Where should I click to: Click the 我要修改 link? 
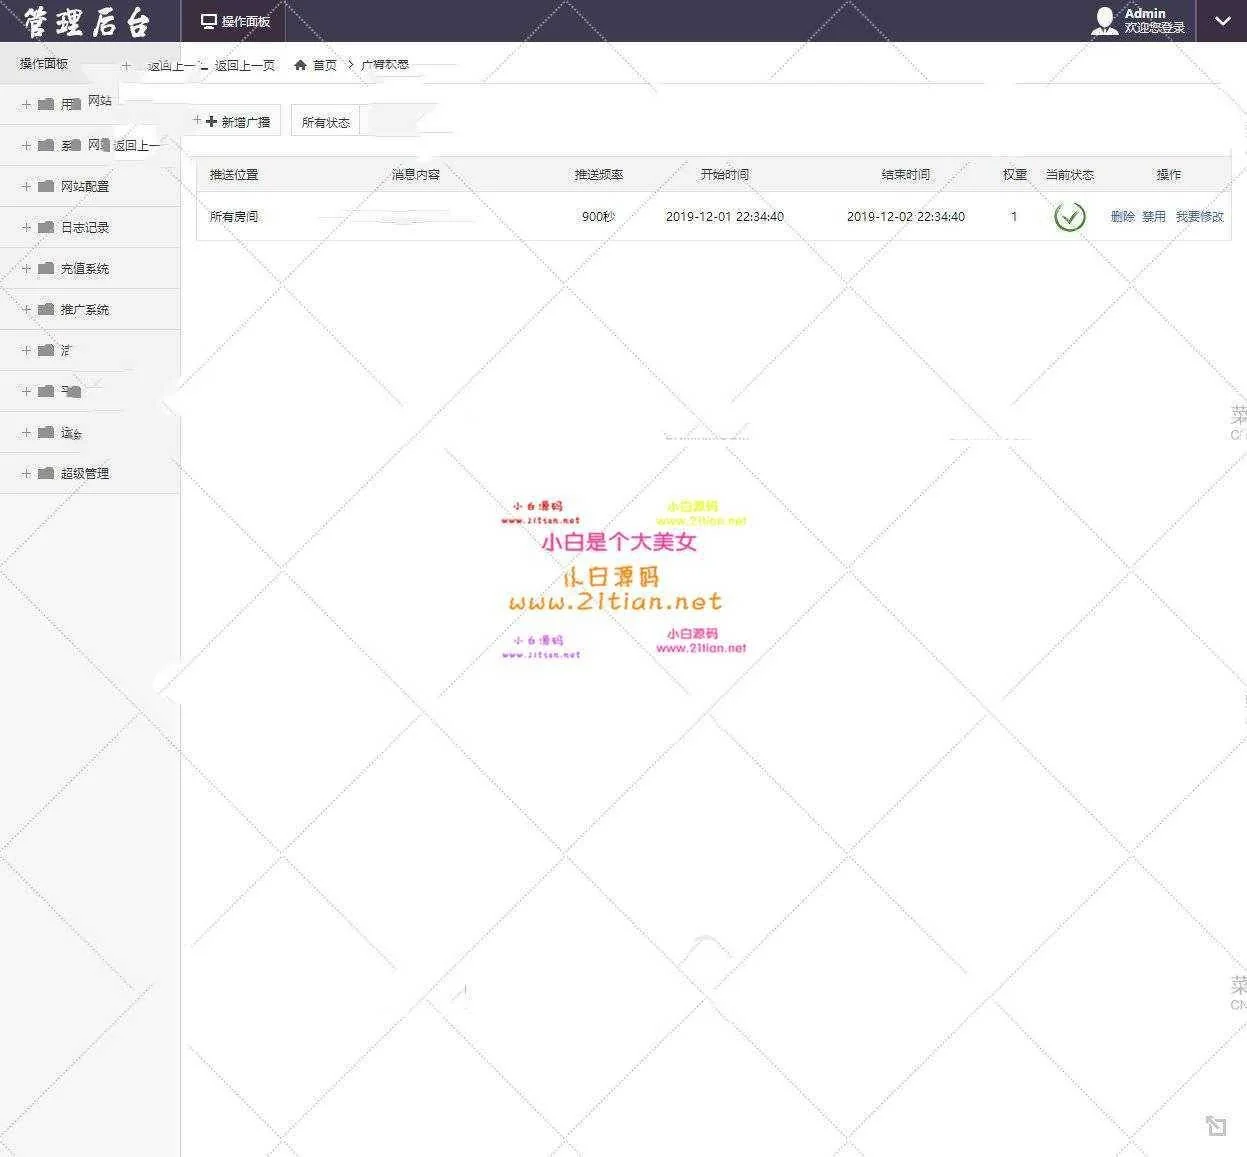[1199, 216]
